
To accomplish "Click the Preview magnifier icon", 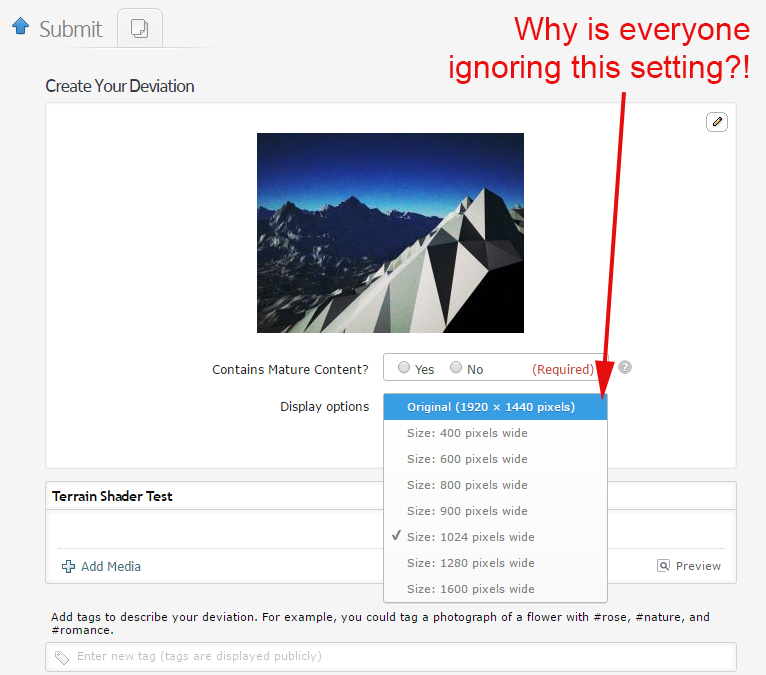I will click(x=663, y=566).
